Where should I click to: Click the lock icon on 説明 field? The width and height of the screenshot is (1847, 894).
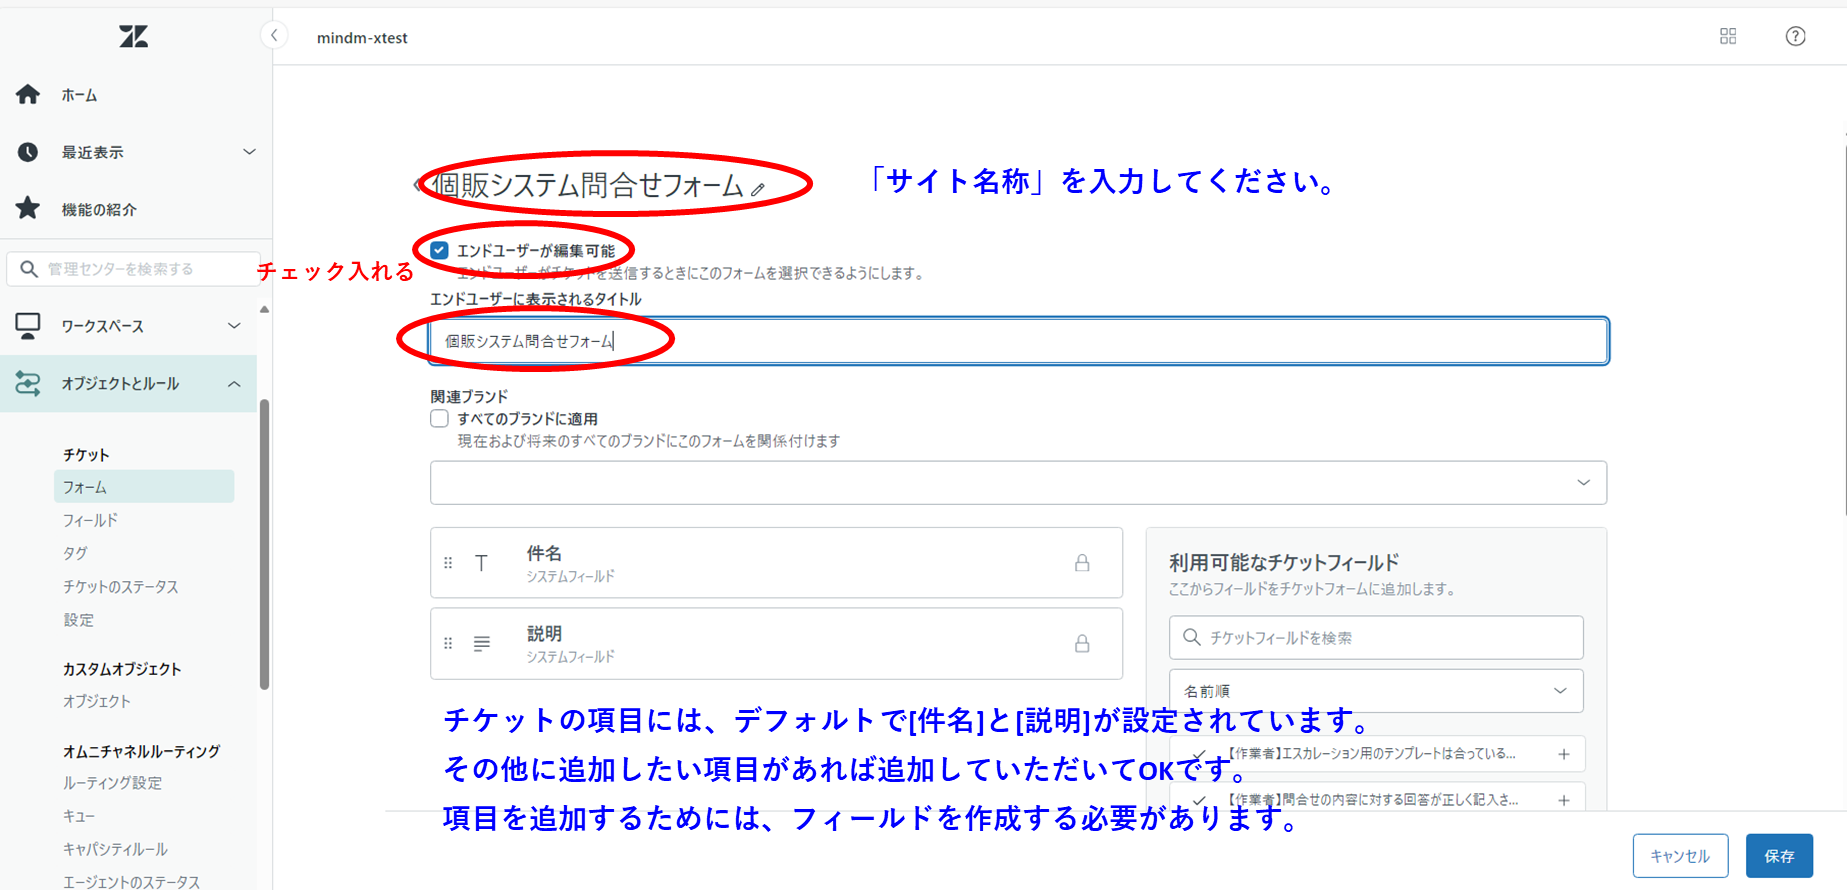tap(1081, 644)
